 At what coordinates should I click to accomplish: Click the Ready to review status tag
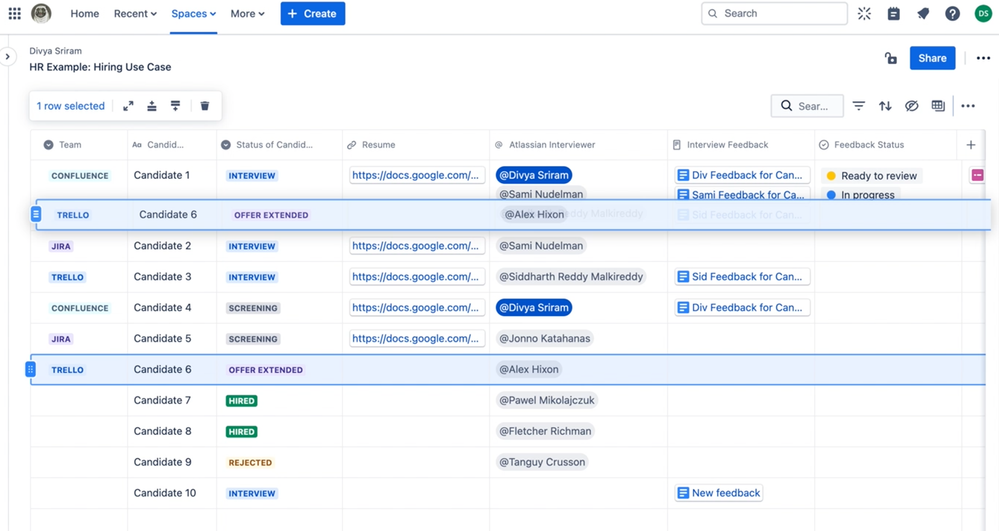tap(871, 175)
